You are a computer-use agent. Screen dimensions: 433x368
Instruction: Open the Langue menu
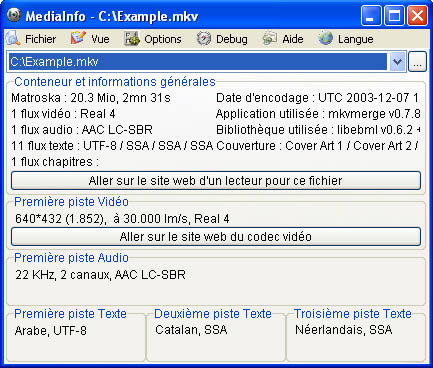pos(356,39)
